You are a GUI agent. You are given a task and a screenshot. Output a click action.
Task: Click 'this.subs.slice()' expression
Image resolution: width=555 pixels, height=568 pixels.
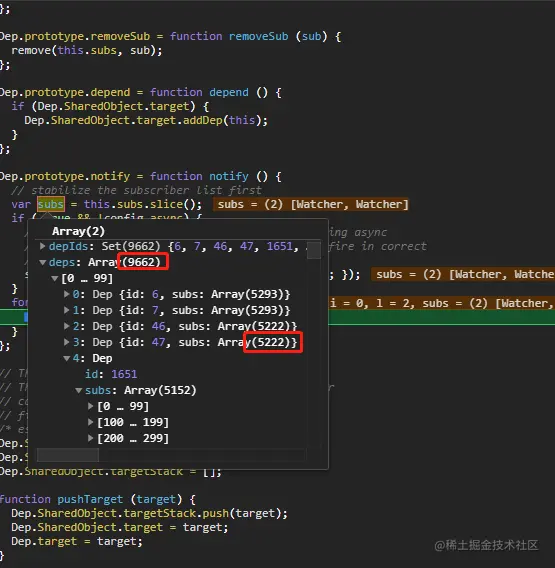click(140, 204)
